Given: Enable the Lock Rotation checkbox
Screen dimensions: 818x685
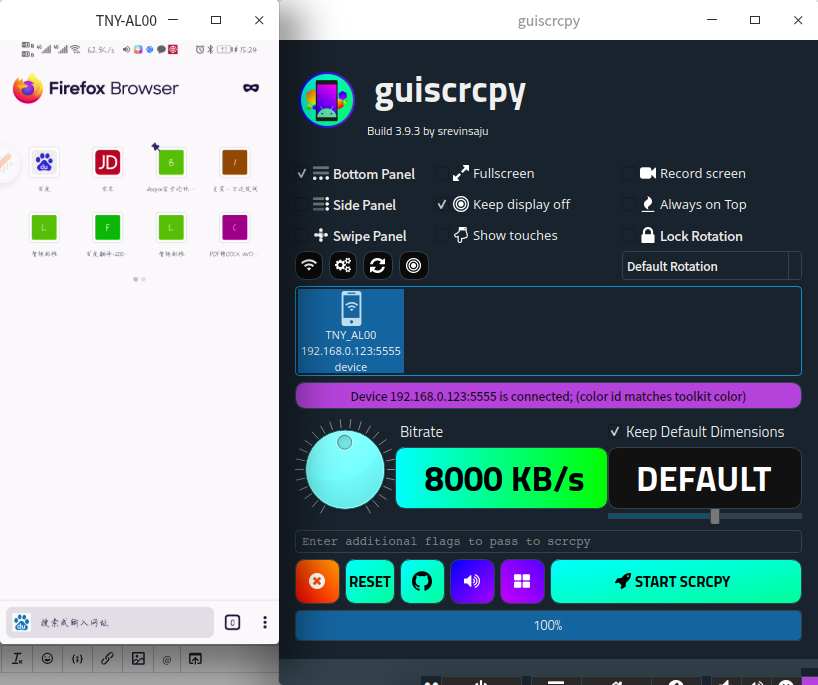Looking at the screenshot, I should tap(629, 236).
